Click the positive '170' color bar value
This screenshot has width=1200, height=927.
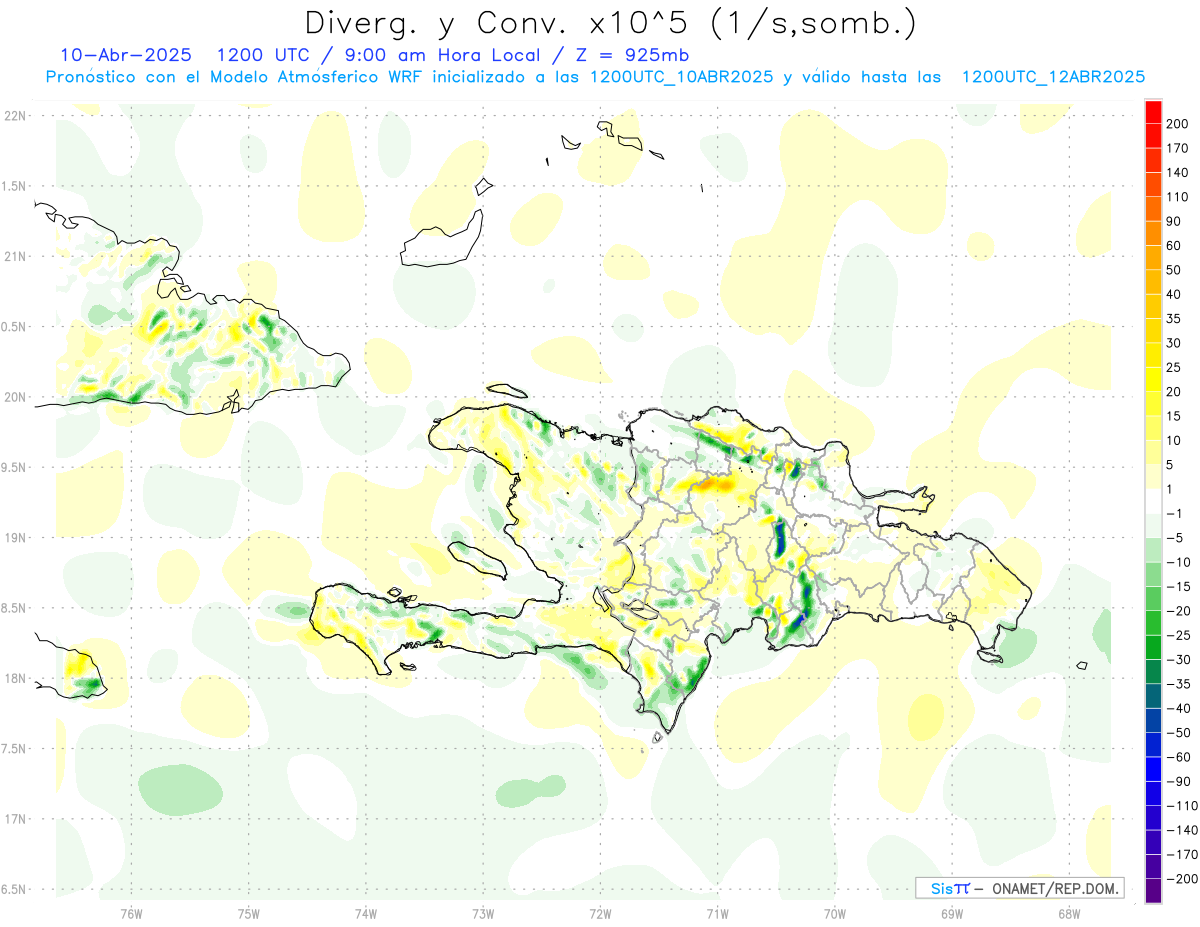pos(1178,148)
